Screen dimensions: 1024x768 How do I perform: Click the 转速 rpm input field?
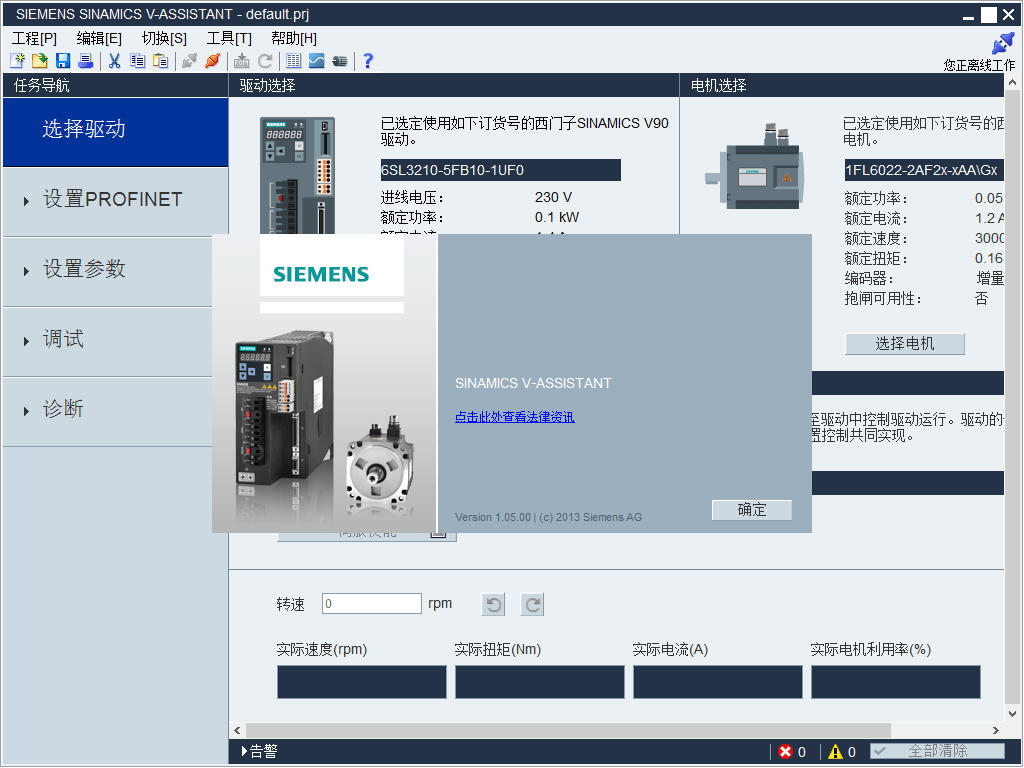(371, 604)
